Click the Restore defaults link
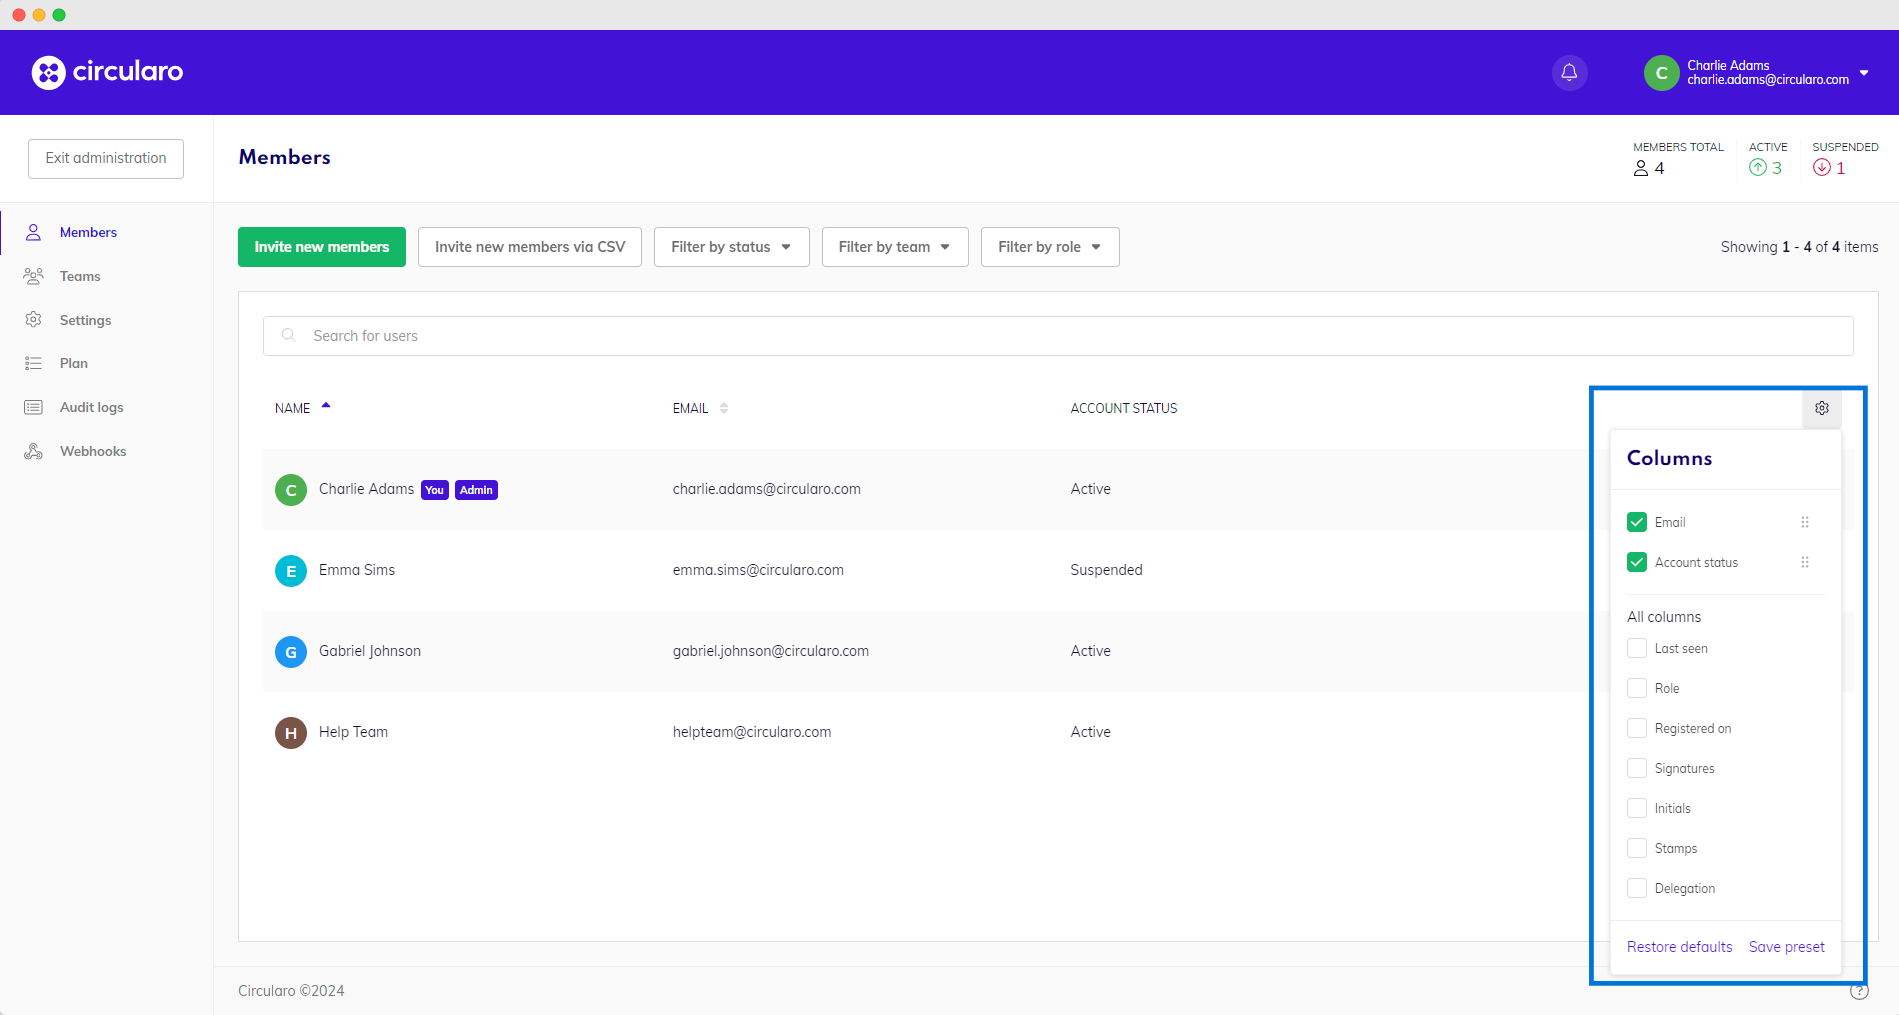The image size is (1899, 1015). pyautogui.click(x=1679, y=947)
